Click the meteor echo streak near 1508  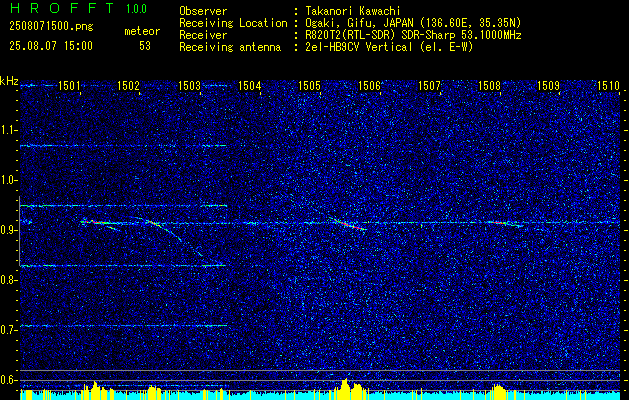pos(505,223)
